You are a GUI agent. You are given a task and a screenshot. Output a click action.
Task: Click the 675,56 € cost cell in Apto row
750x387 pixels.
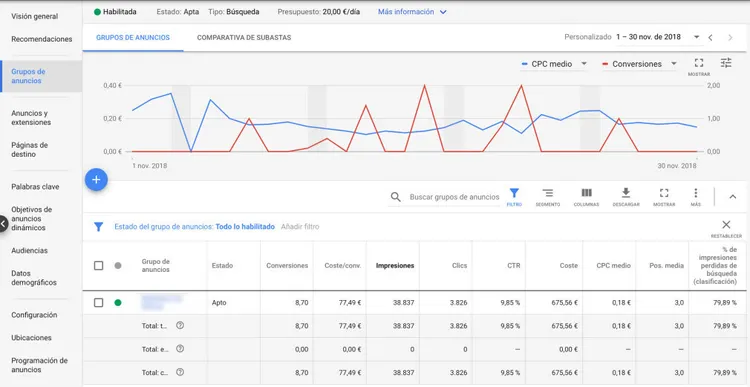pos(564,302)
